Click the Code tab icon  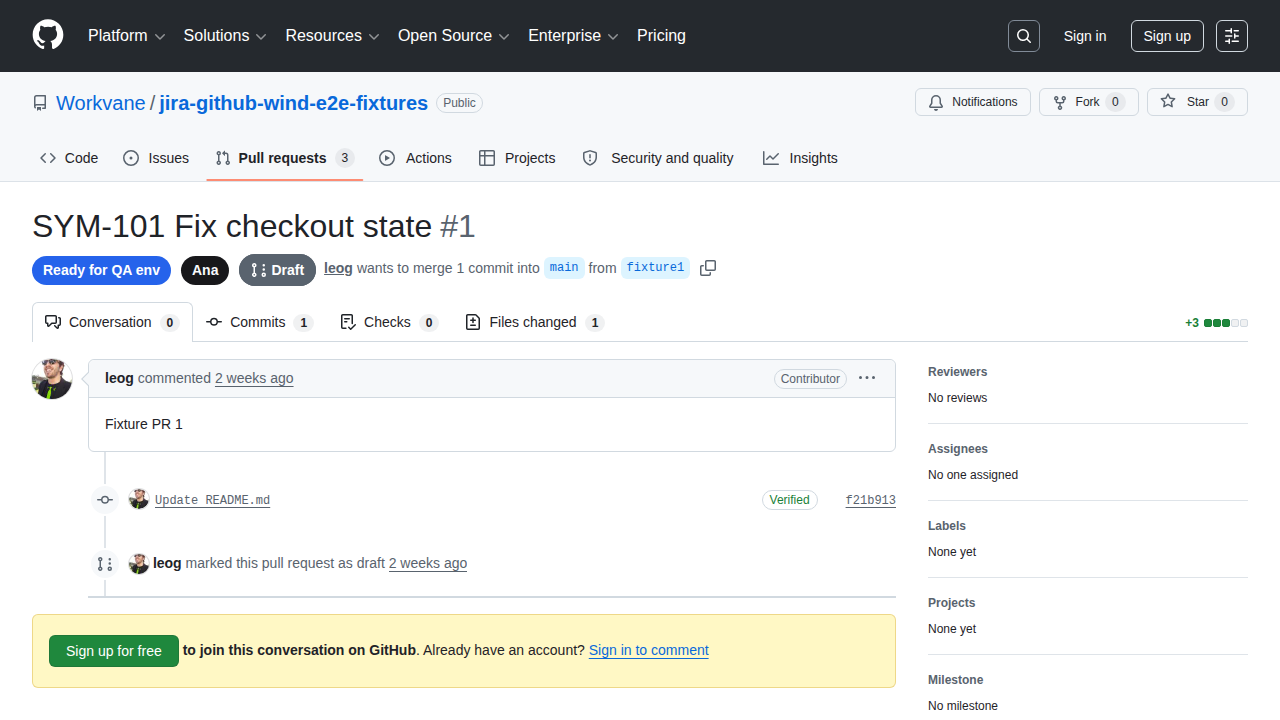point(48,158)
